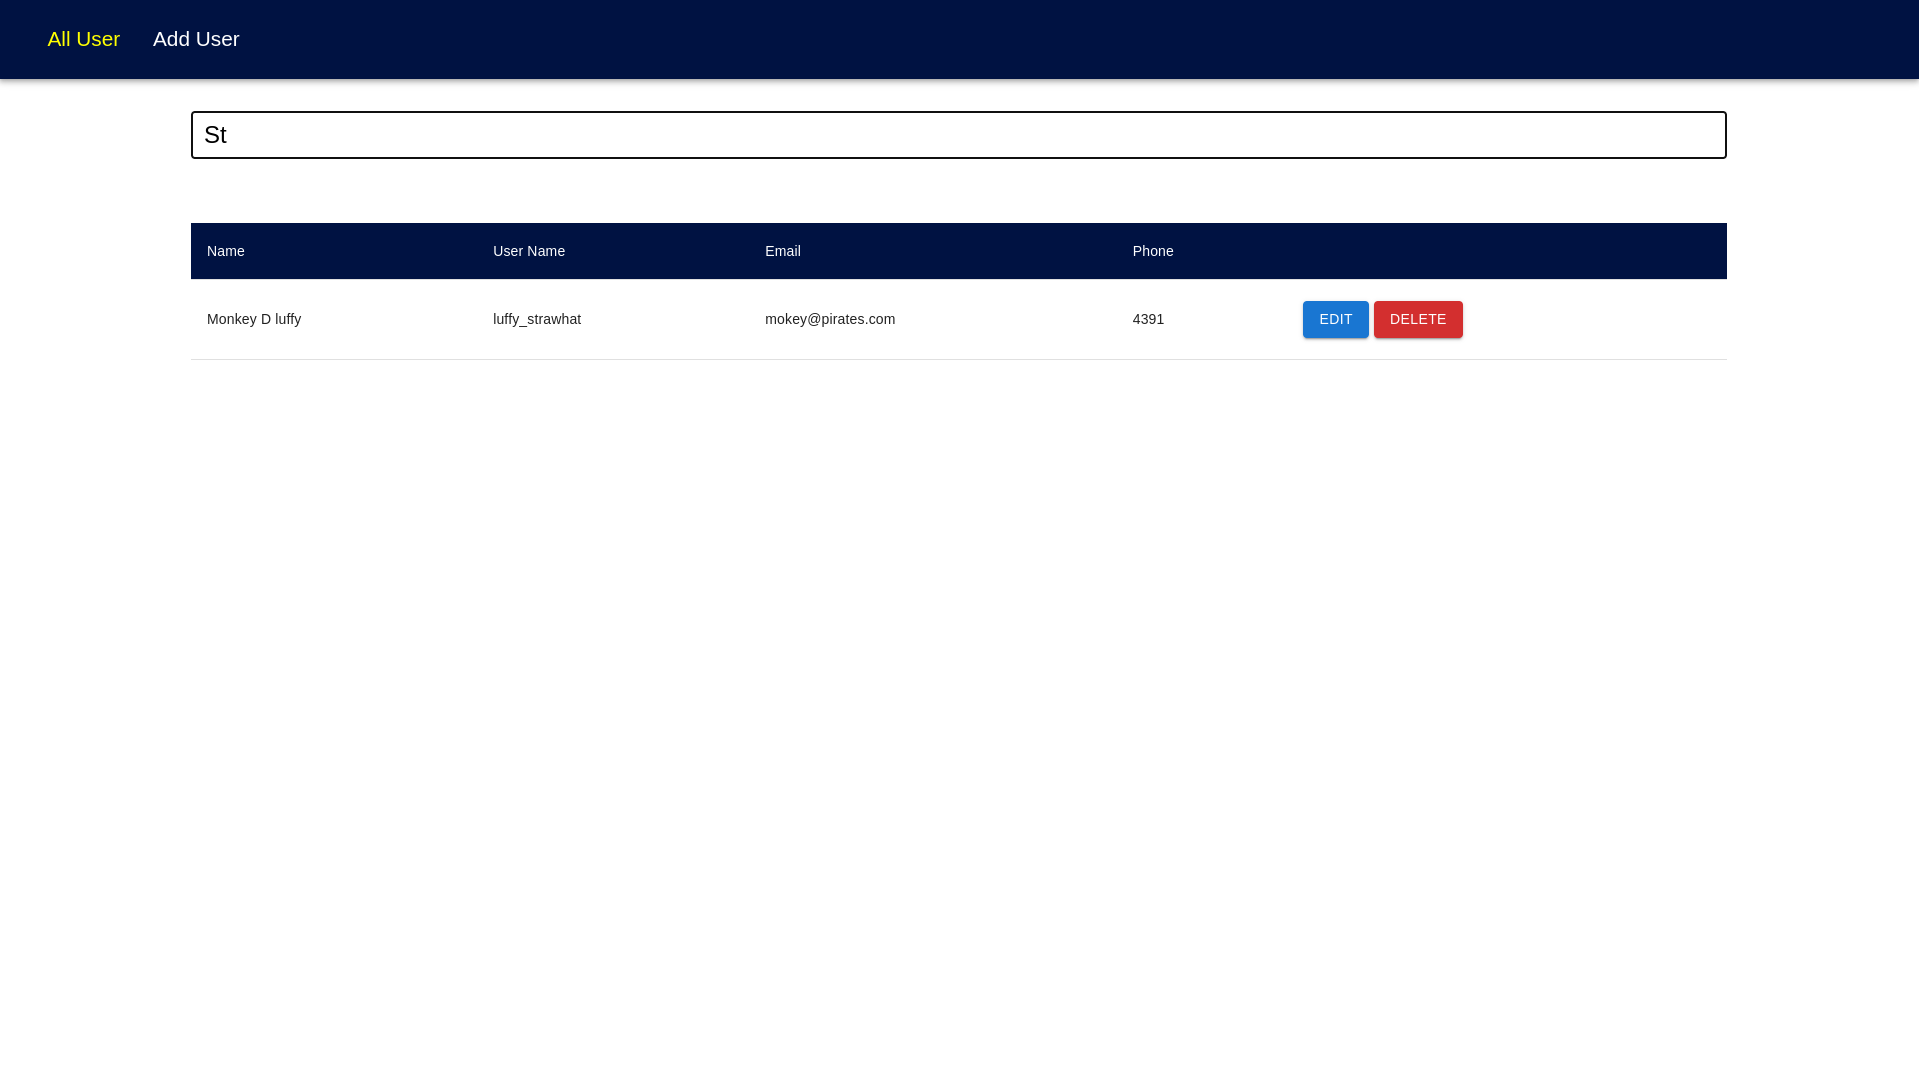Screen dimensions: 1919x1079
Task: Select the Email column header
Action: (x=782, y=251)
